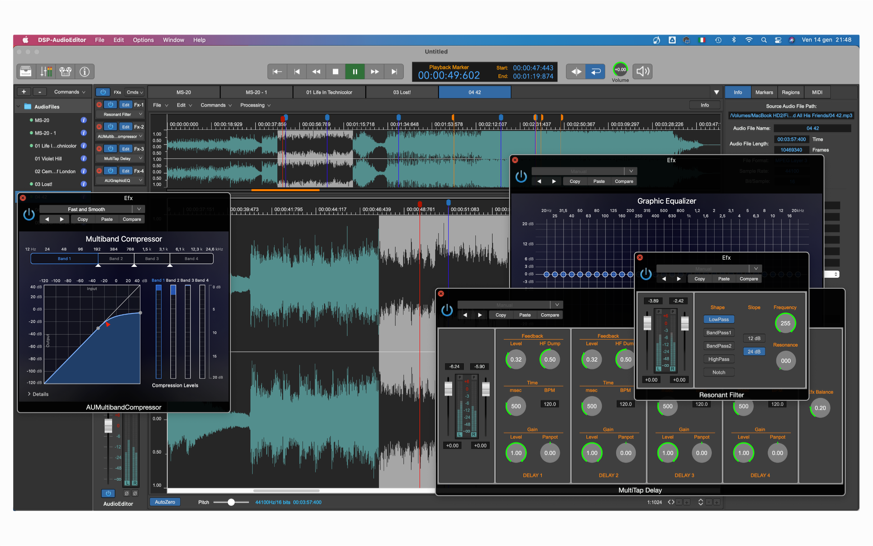
Task: Click the fast forward transport button
Action: click(x=375, y=72)
